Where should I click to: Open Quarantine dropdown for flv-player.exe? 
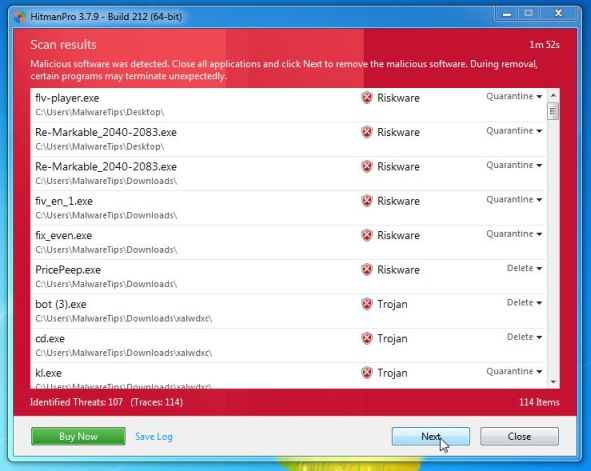coord(514,96)
